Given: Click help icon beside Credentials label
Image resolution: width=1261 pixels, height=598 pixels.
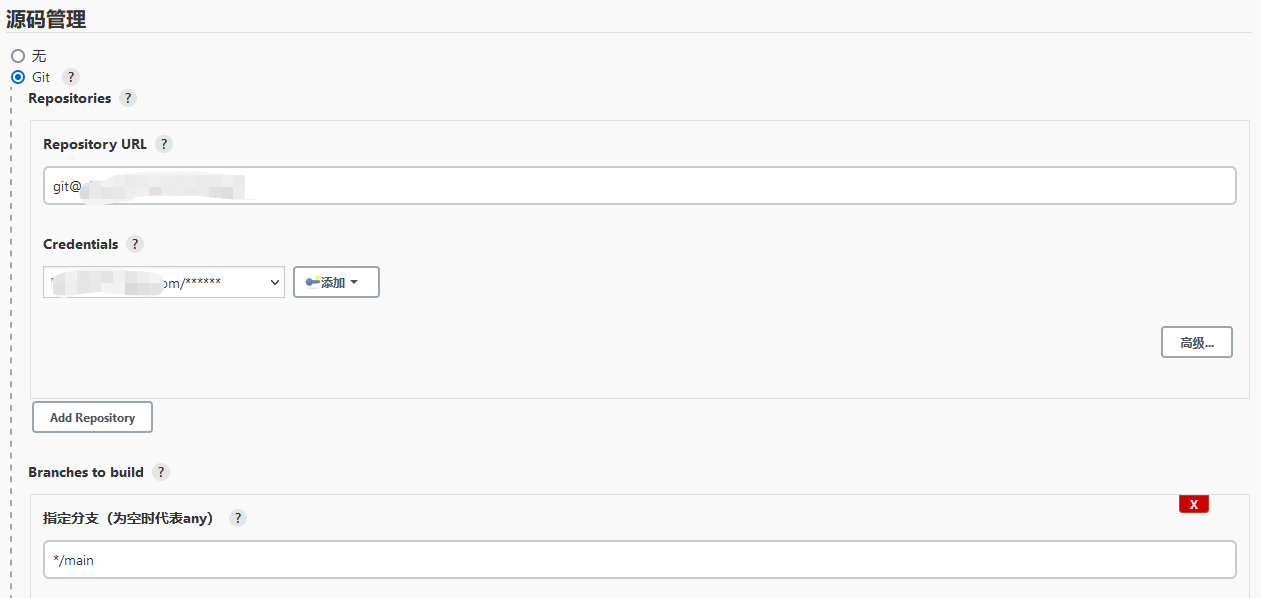Looking at the screenshot, I should pos(135,244).
